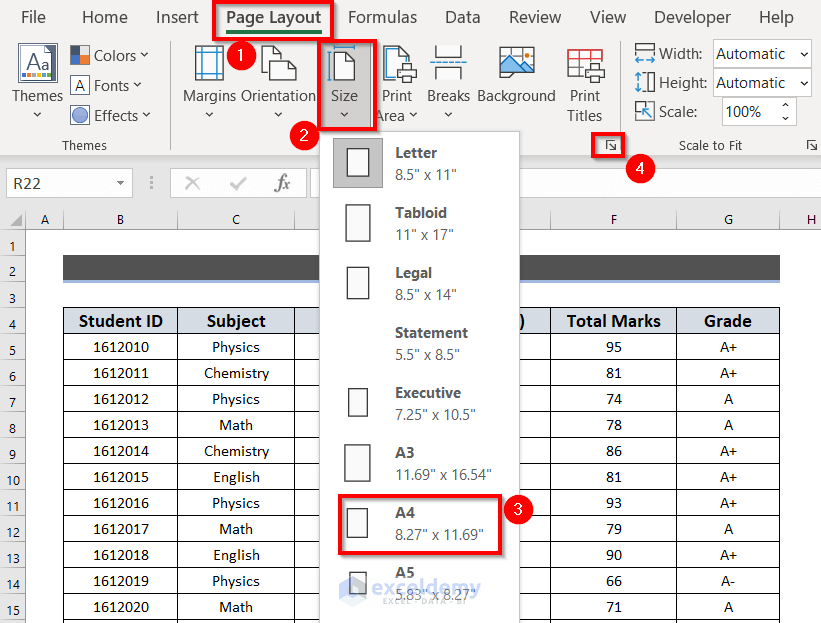Switch to the Page Layout tab
The width and height of the screenshot is (821, 623).
pos(273,18)
